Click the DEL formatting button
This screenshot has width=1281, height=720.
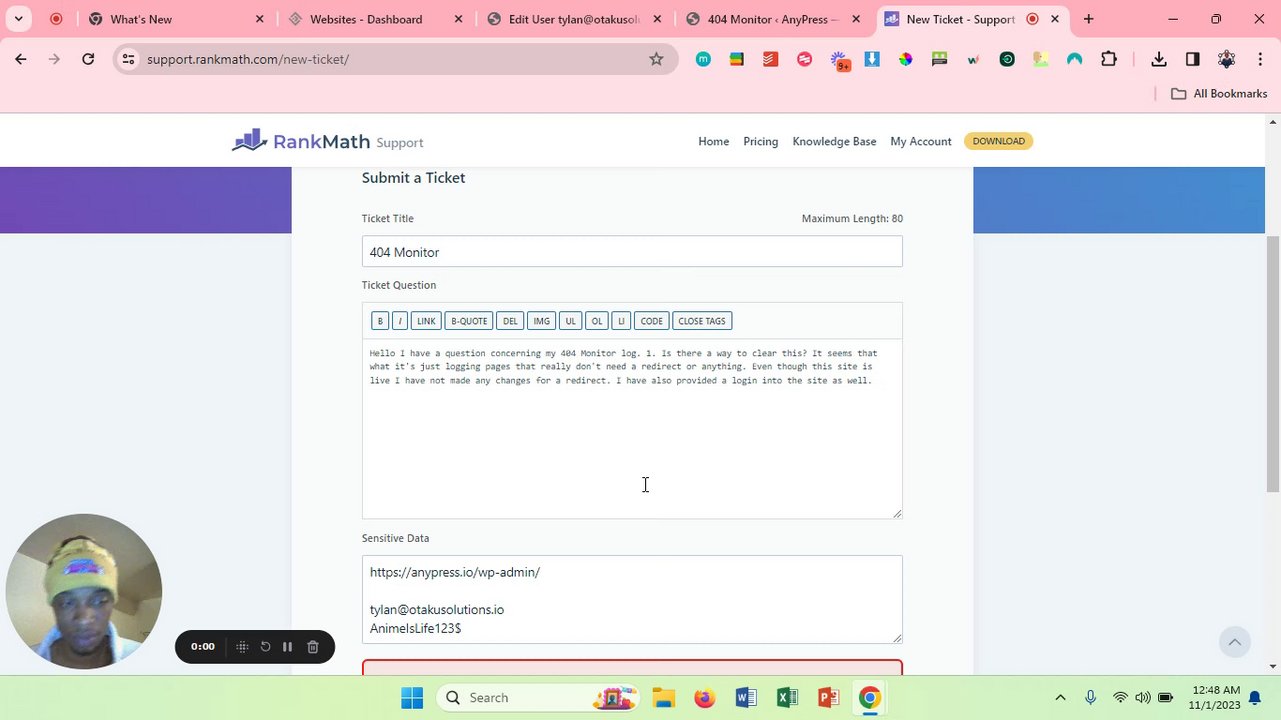510,321
